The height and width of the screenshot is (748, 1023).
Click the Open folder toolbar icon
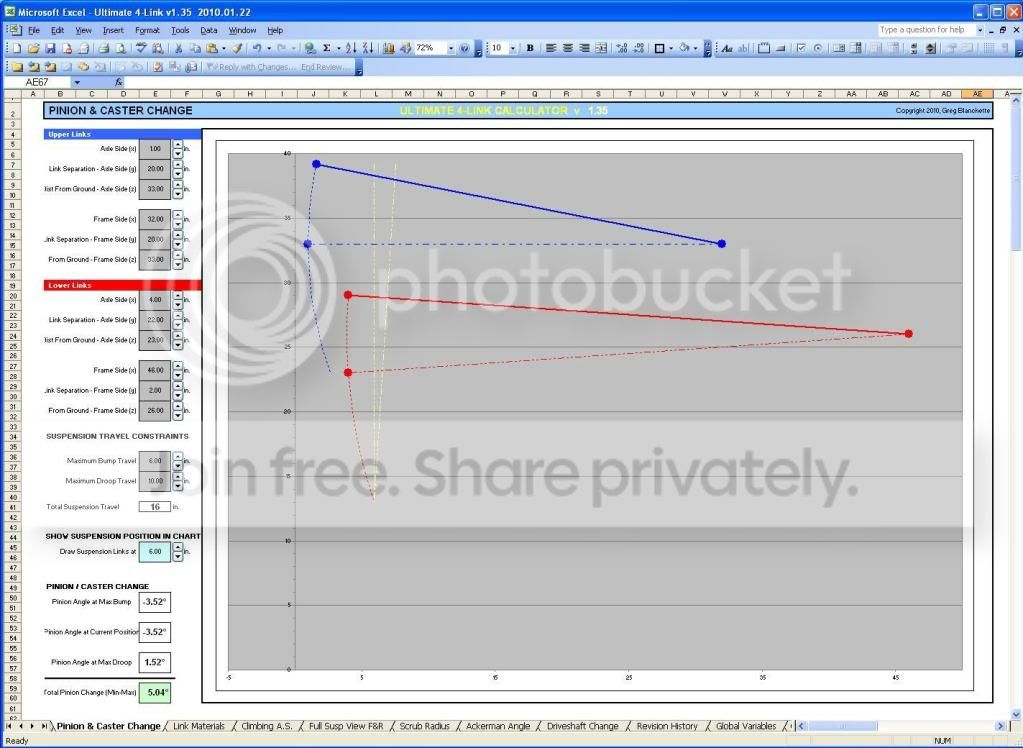coord(34,48)
